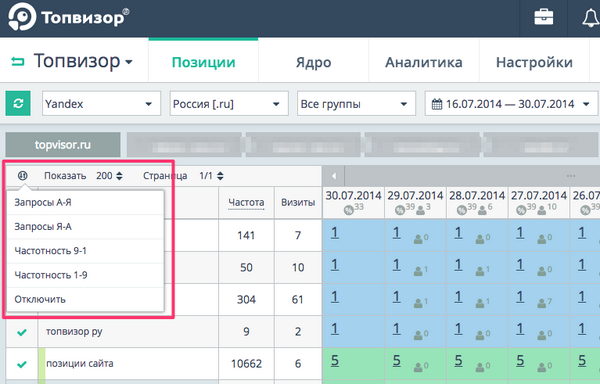This screenshot has height=384, width=600.
Task: Click the frequency value 141
Action: 246,235
